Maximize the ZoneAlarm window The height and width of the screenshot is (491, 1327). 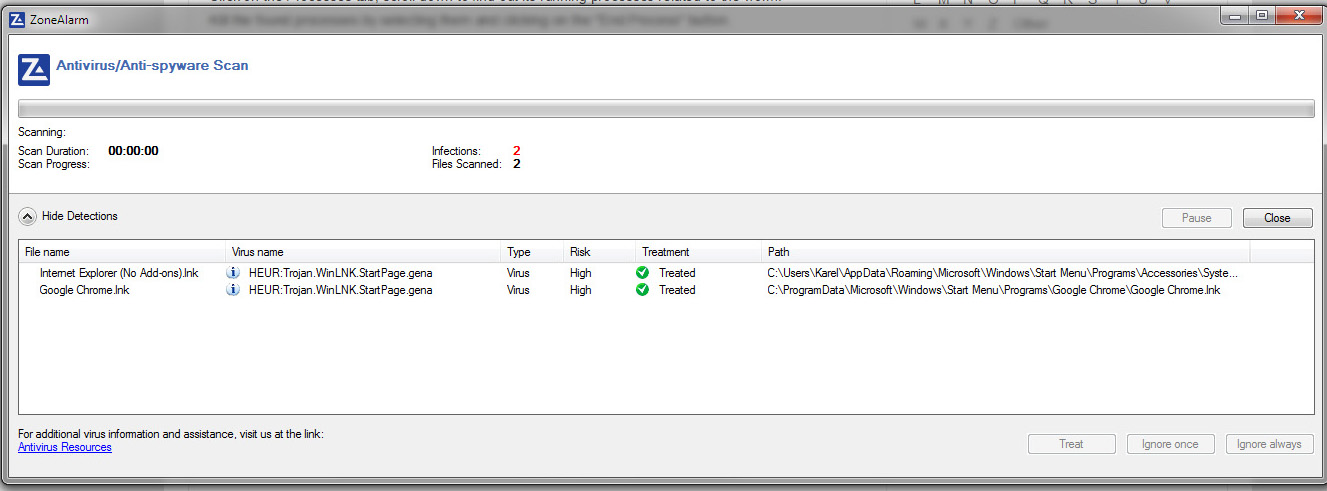coord(1262,14)
